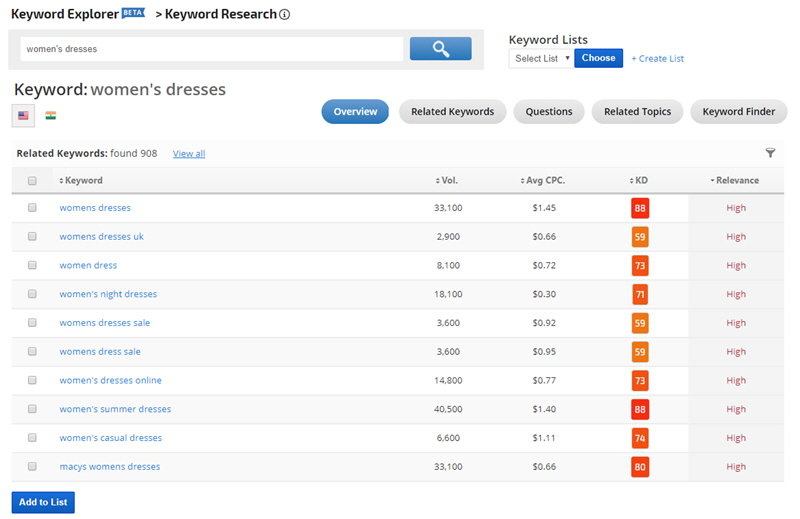Sort by the Relevance column header
Viewport: 800px width, 519px height.
point(735,181)
